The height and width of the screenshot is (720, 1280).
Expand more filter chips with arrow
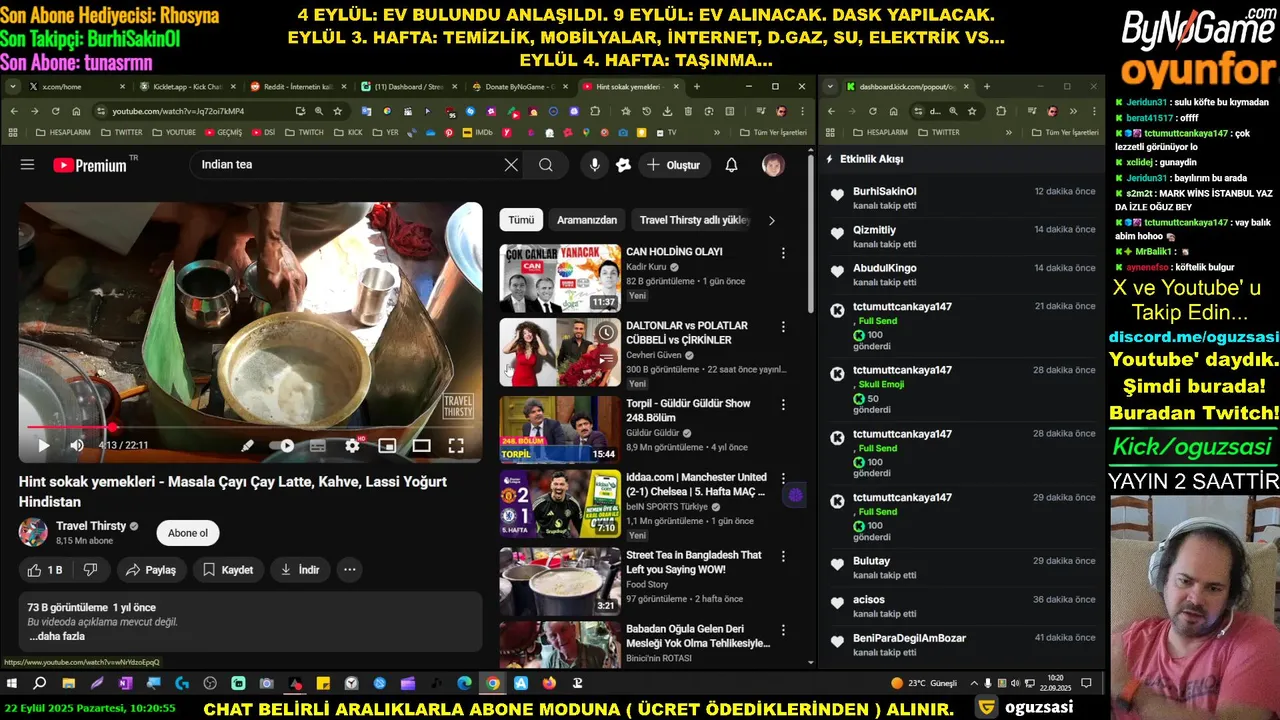point(771,220)
